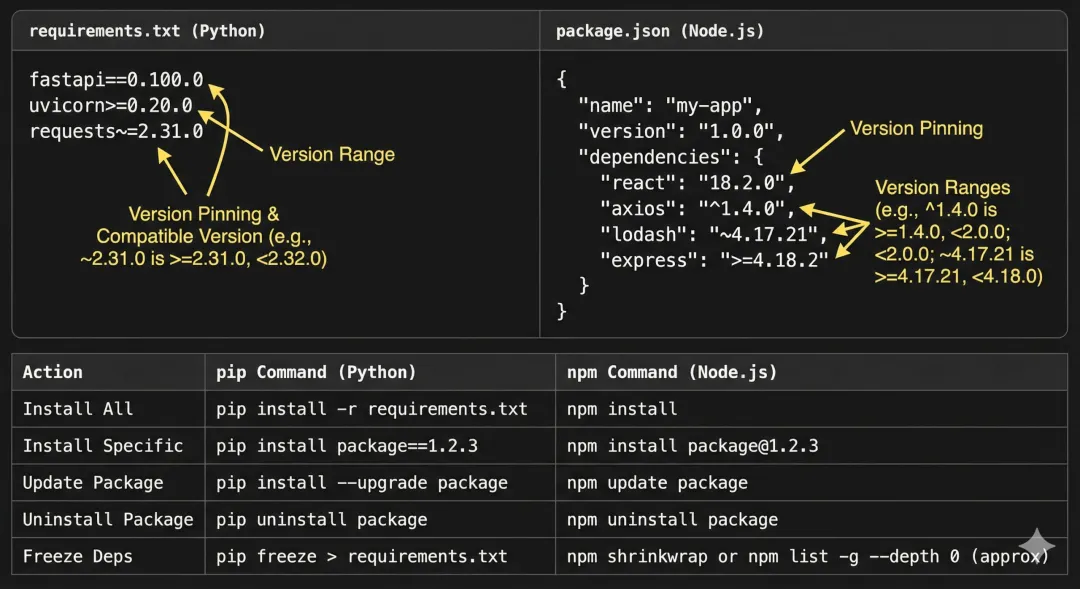The image size is (1080, 589).
Task: Select the "Install All" row label
Action: click(78, 409)
